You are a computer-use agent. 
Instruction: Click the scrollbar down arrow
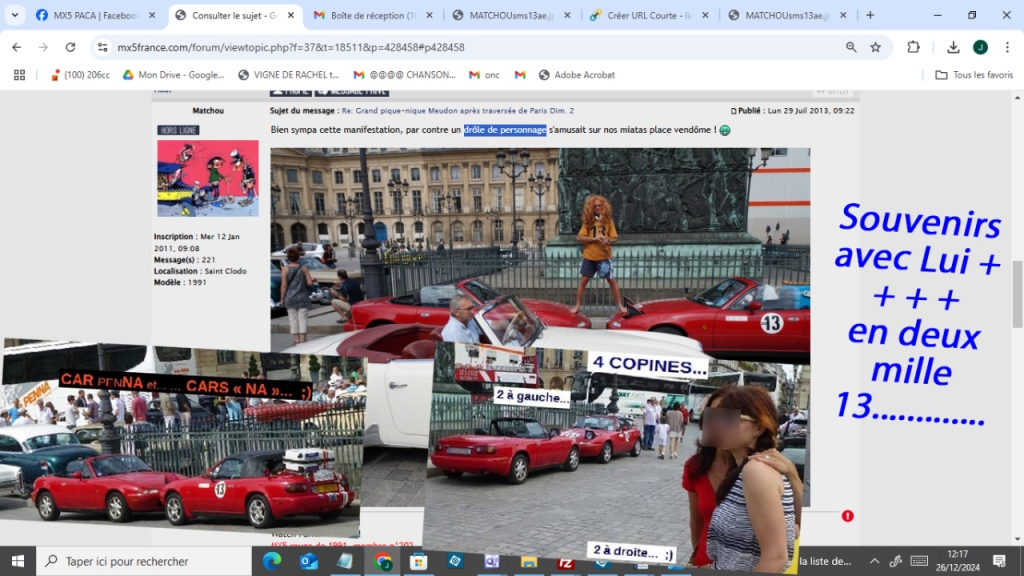(x=1017, y=540)
